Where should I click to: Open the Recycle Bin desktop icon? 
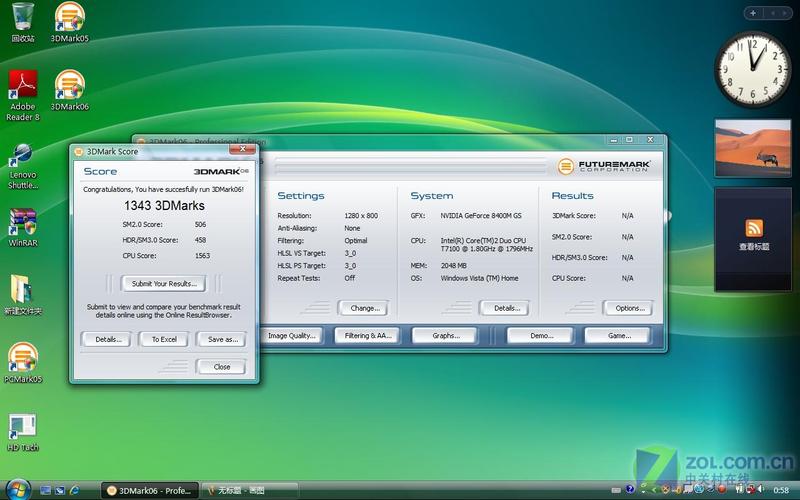[x=23, y=22]
